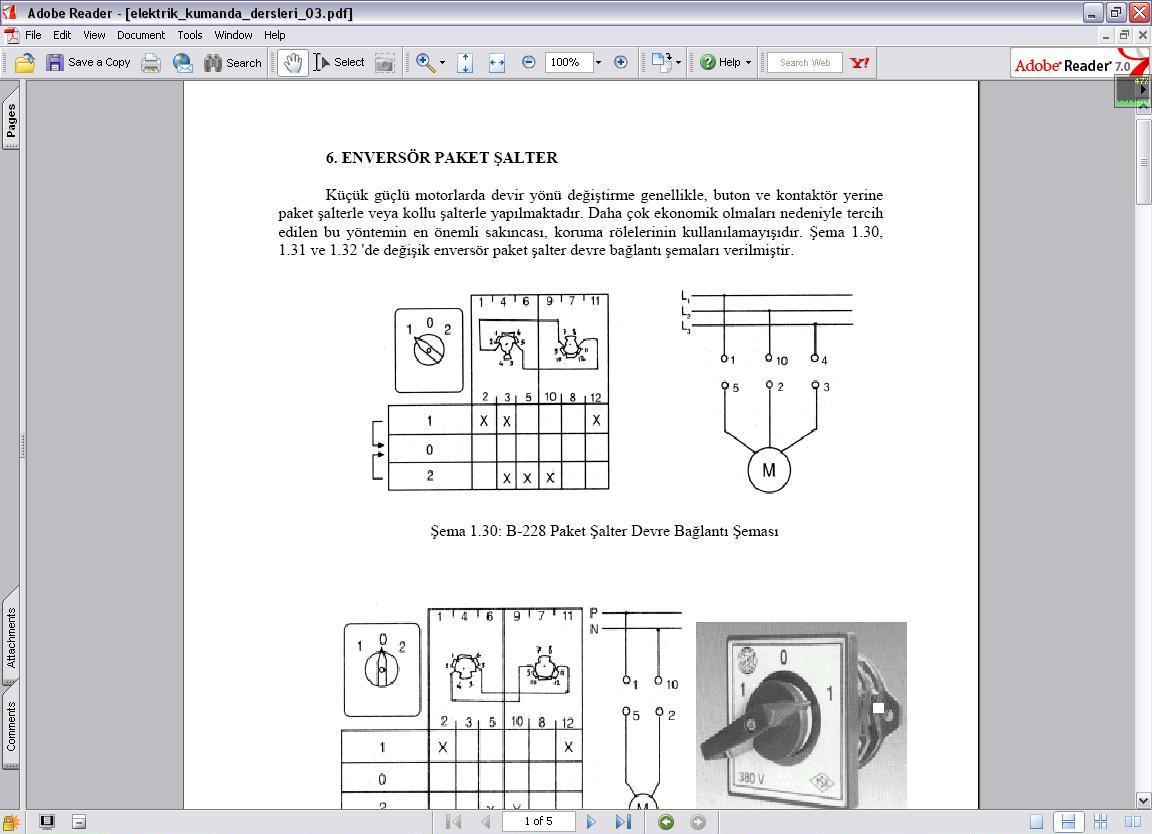Toggle Continuous page layout view
The width and height of the screenshot is (1152, 834).
[x=1068, y=821]
